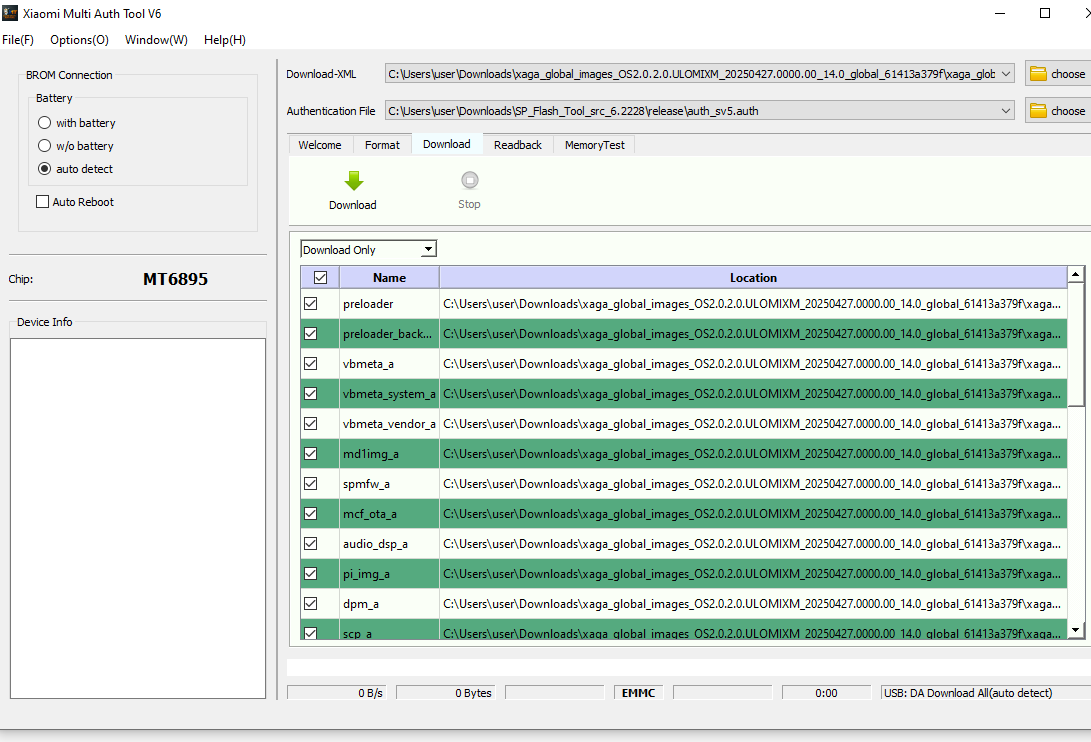Click the choose folder button for Download-XML
Viewport: 1091px width, 742px height.
[x=1057, y=73]
